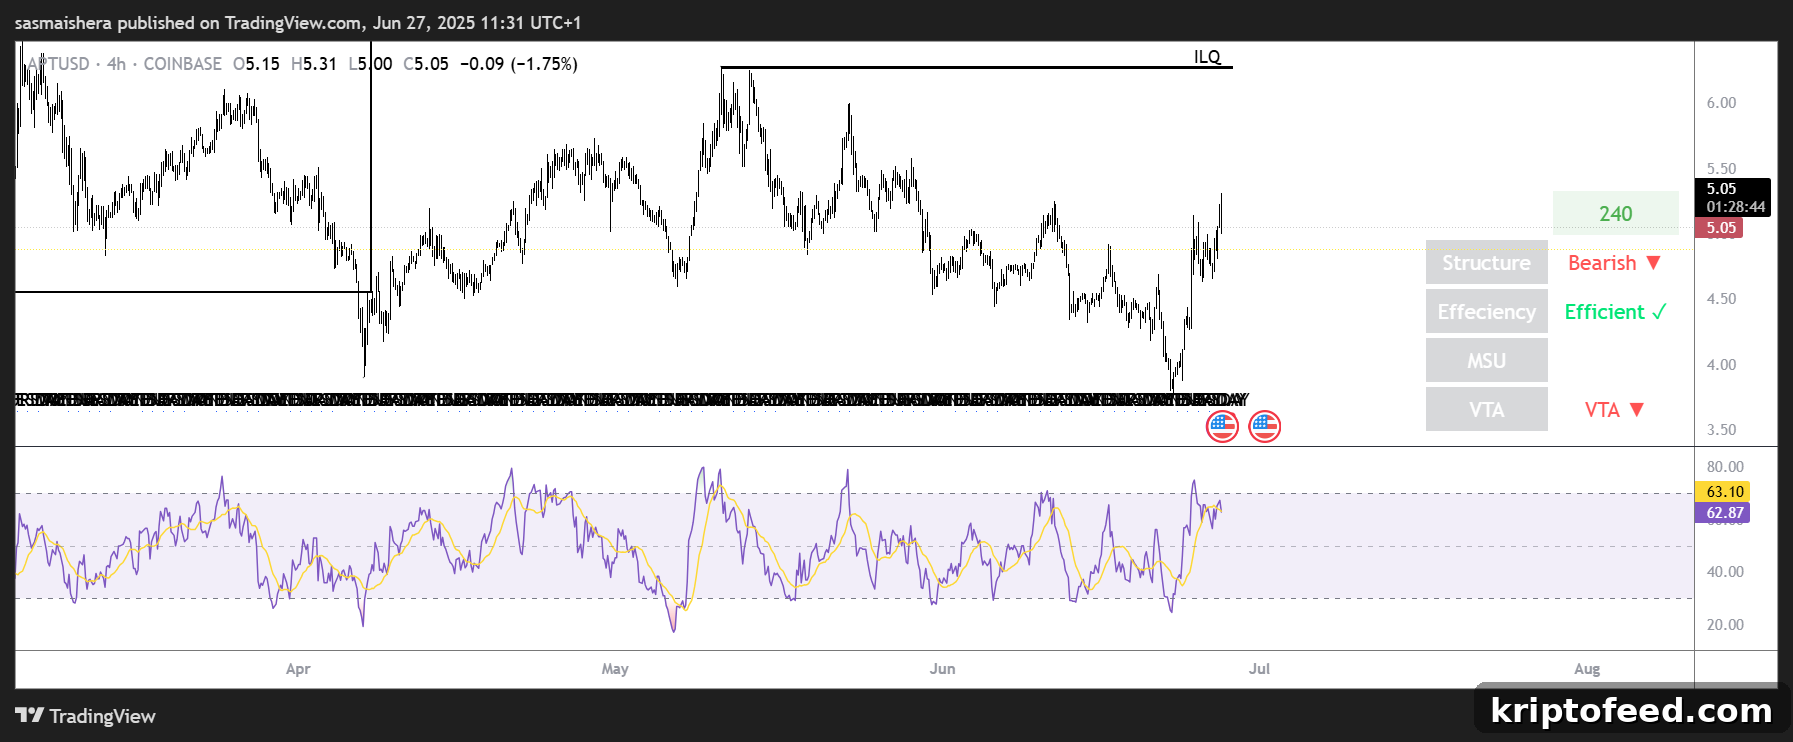The height and width of the screenshot is (742, 1793).
Task: Click the 80.00 RSI axis label
Action: pos(1725,467)
